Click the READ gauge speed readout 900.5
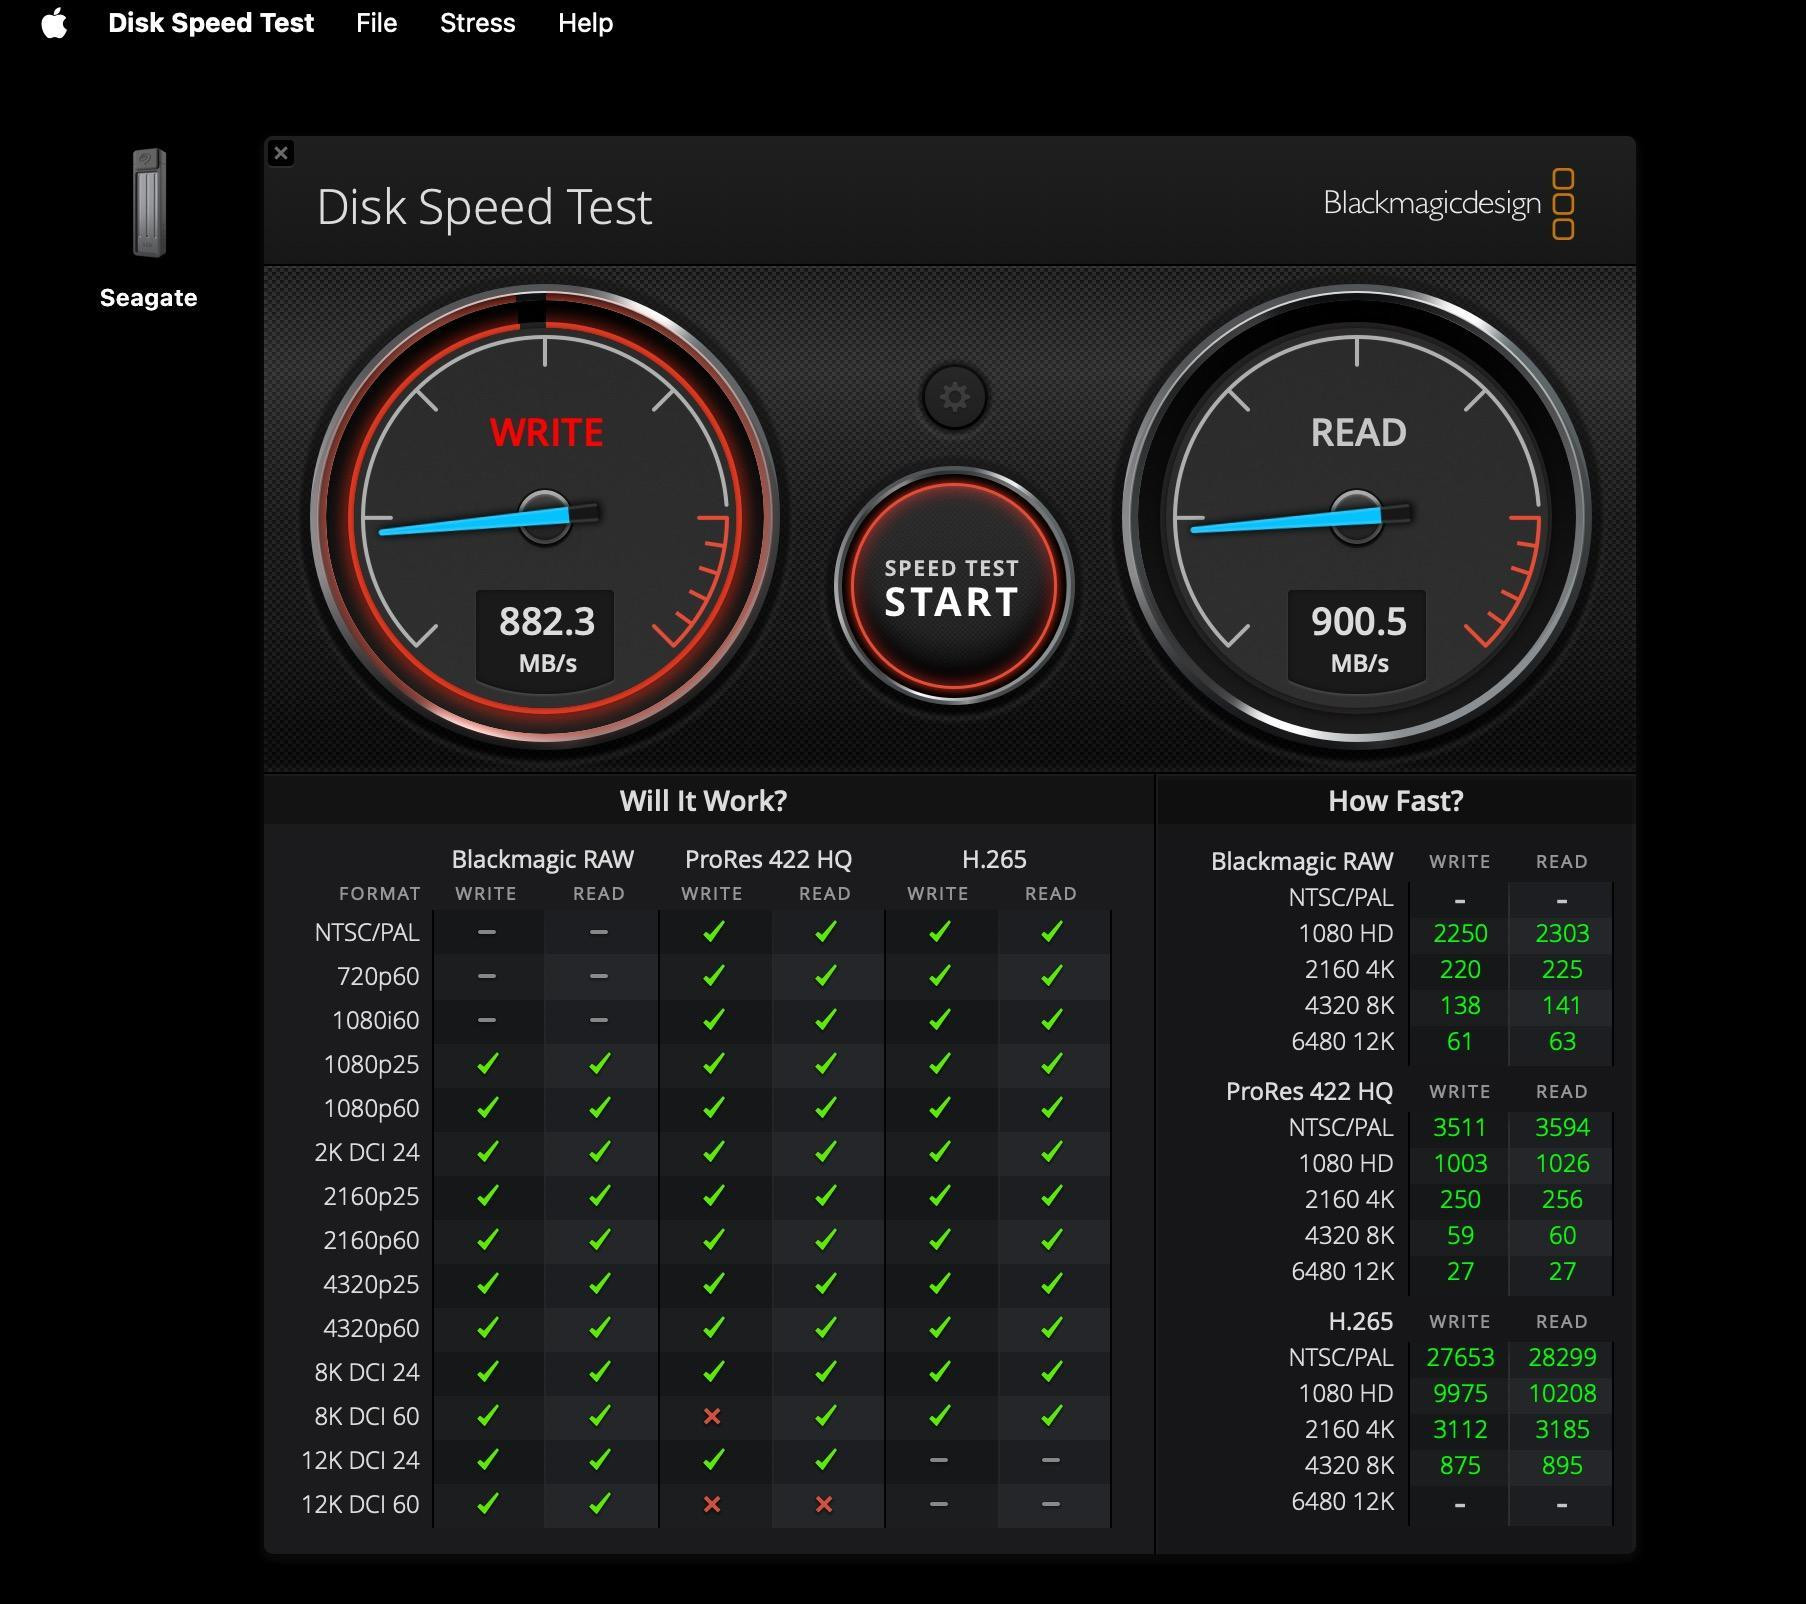Image resolution: width=1806 pixels, height=1604 pixels. (1359, 621)
